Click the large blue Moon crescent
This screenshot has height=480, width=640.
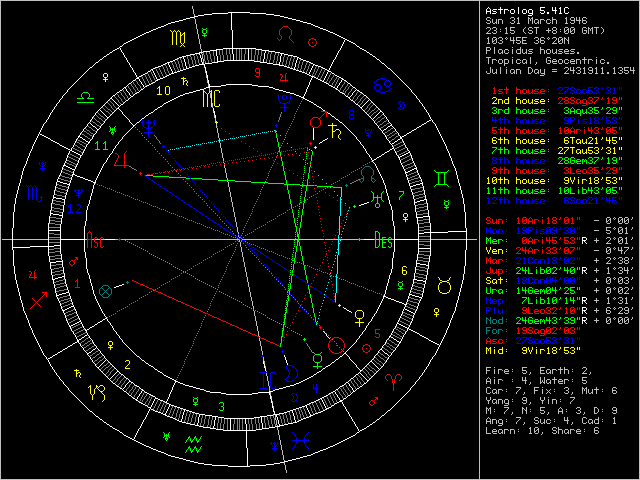coord(291,373)
